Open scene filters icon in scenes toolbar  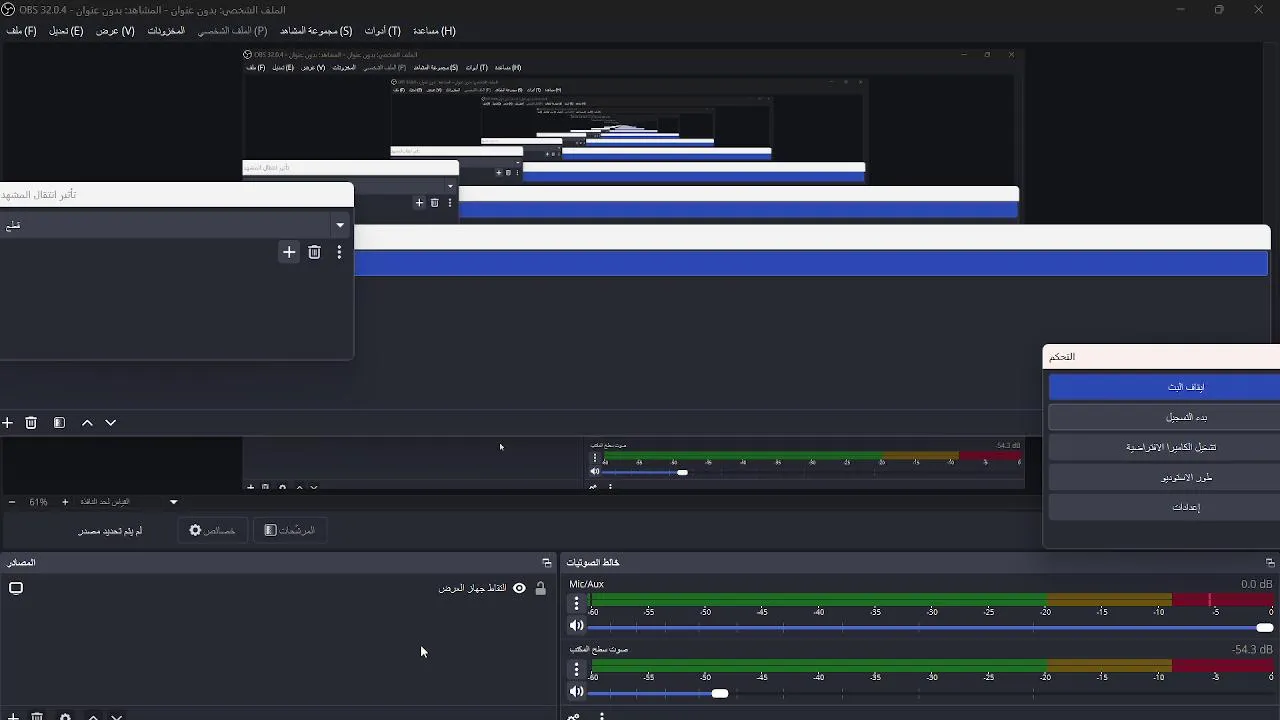[x=59, y=423]
